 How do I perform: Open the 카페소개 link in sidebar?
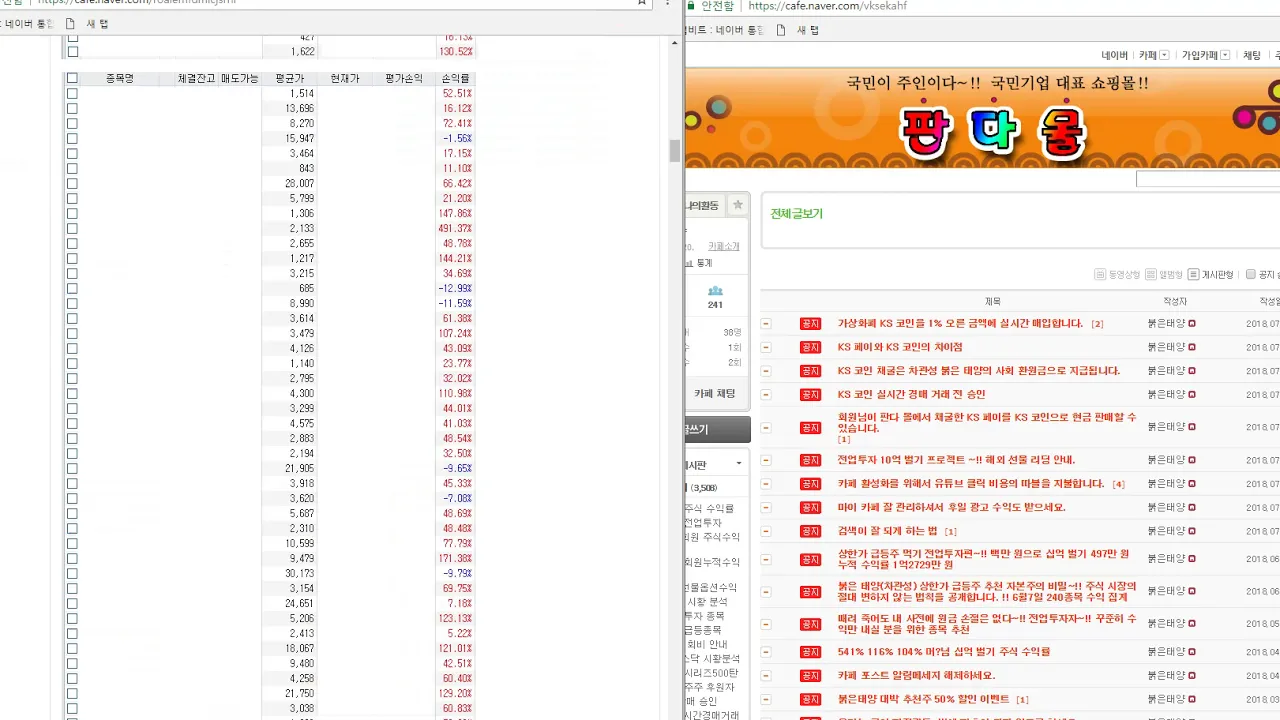click(x=724, y=246)
